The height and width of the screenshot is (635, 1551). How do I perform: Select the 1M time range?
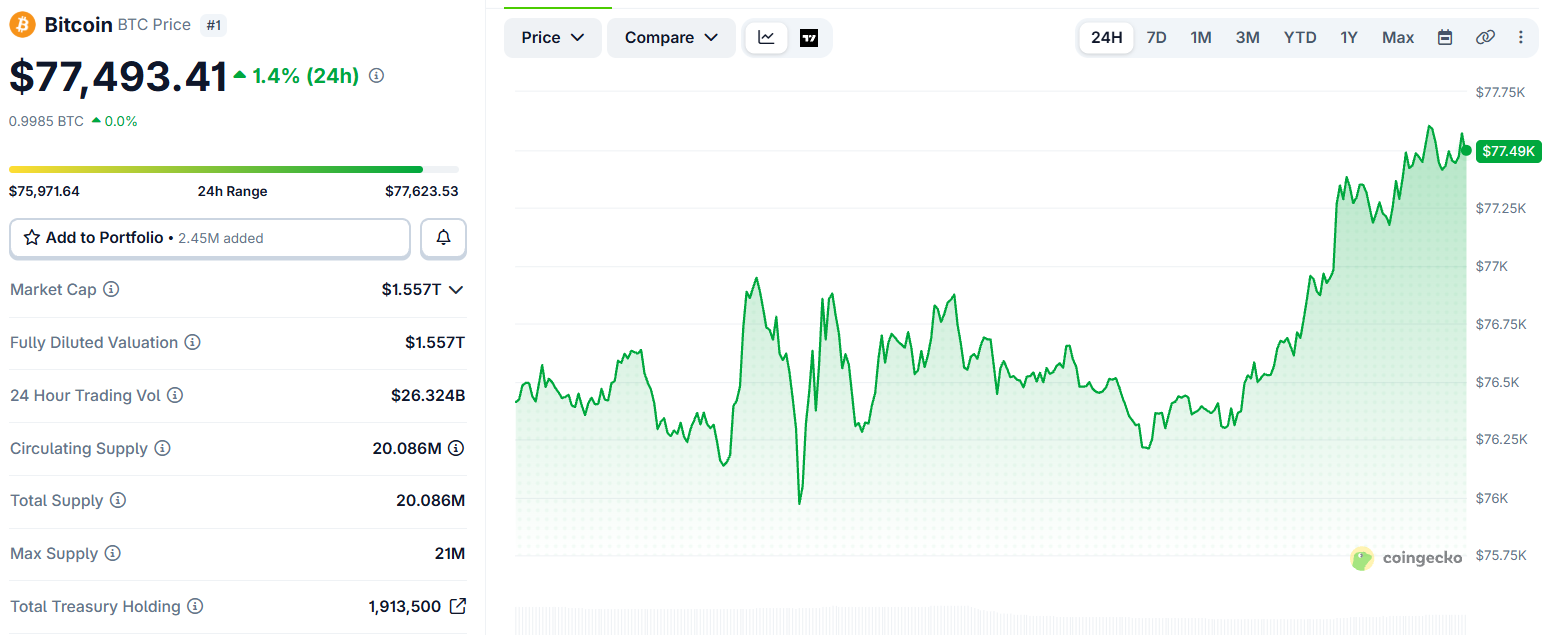pos(1201,38)
